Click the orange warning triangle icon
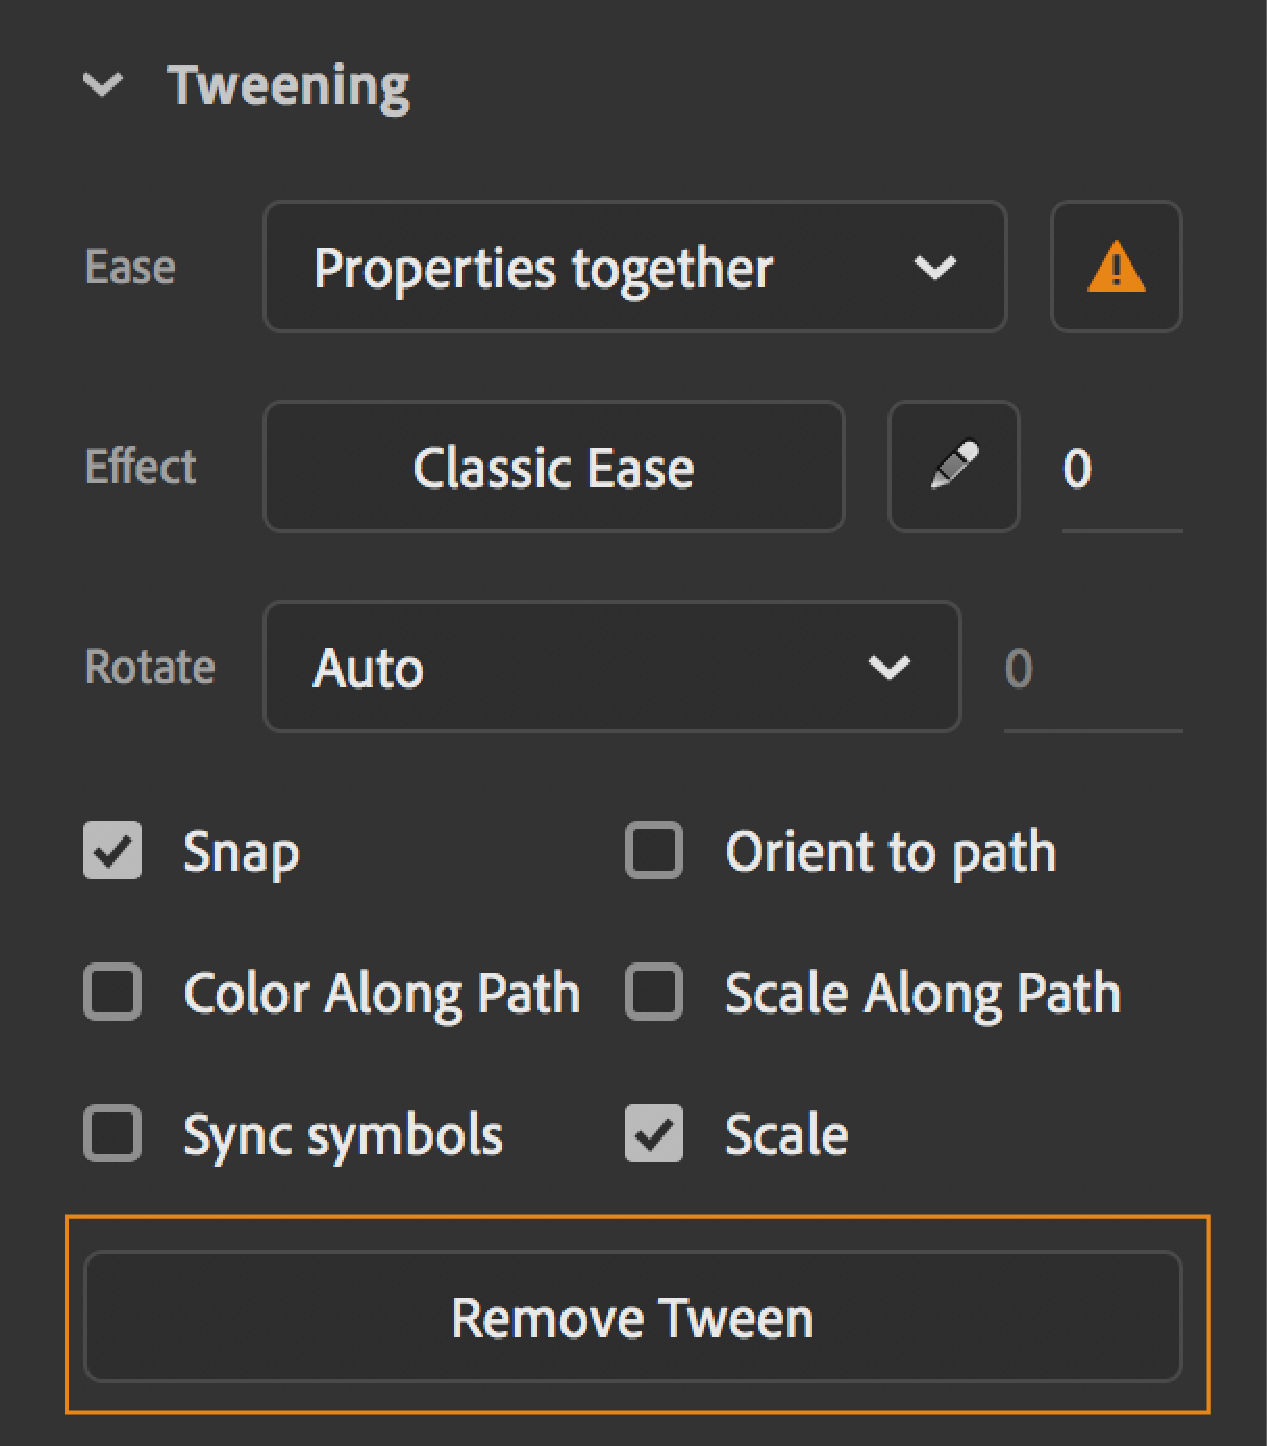The height and width of the screenshot is (1446, 1267). click(x=1116, y=267)
